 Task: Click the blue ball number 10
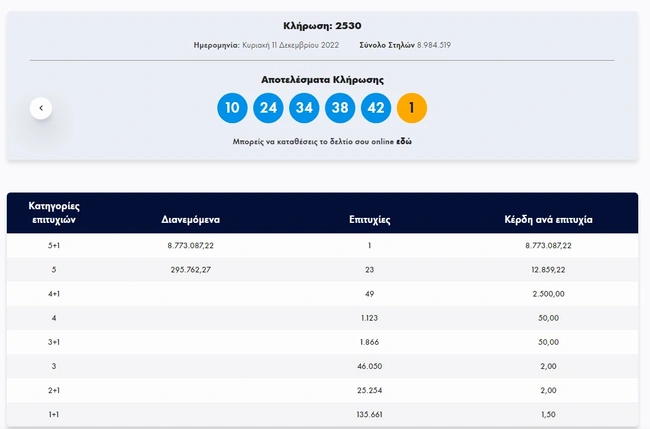click(232, 107)
